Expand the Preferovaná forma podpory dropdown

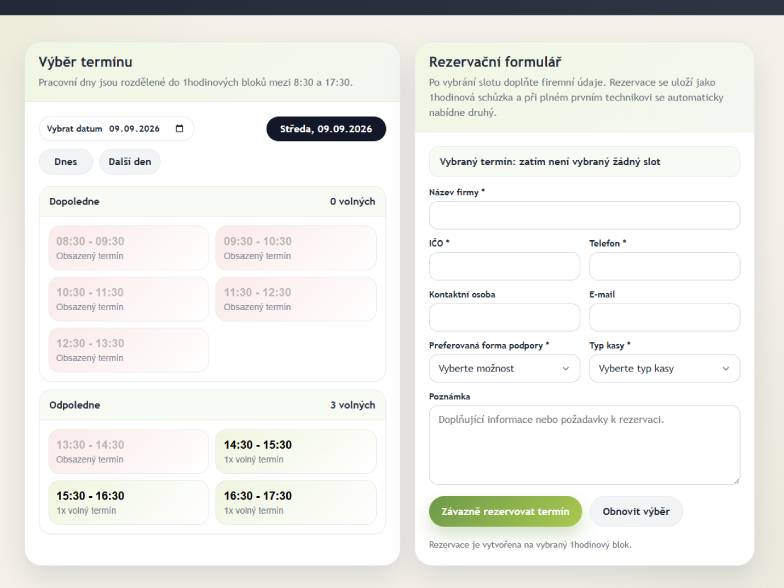tap(504, 368)
